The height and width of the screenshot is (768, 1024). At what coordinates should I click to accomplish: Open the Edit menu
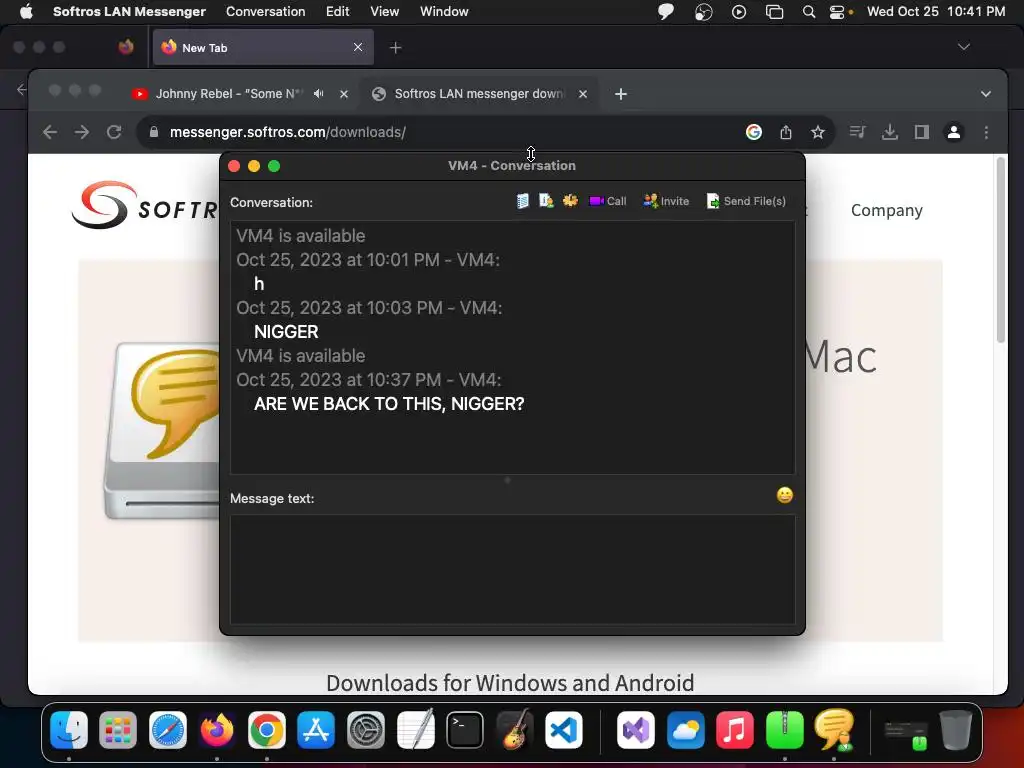click(x=338, y=11)
